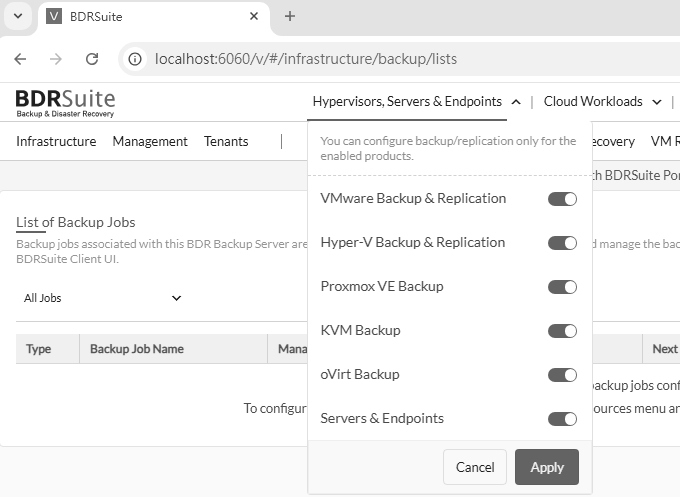Click the Proxmox VE Backup label
The height and width of the screenshot is (497, 680).
click(382, 286)
